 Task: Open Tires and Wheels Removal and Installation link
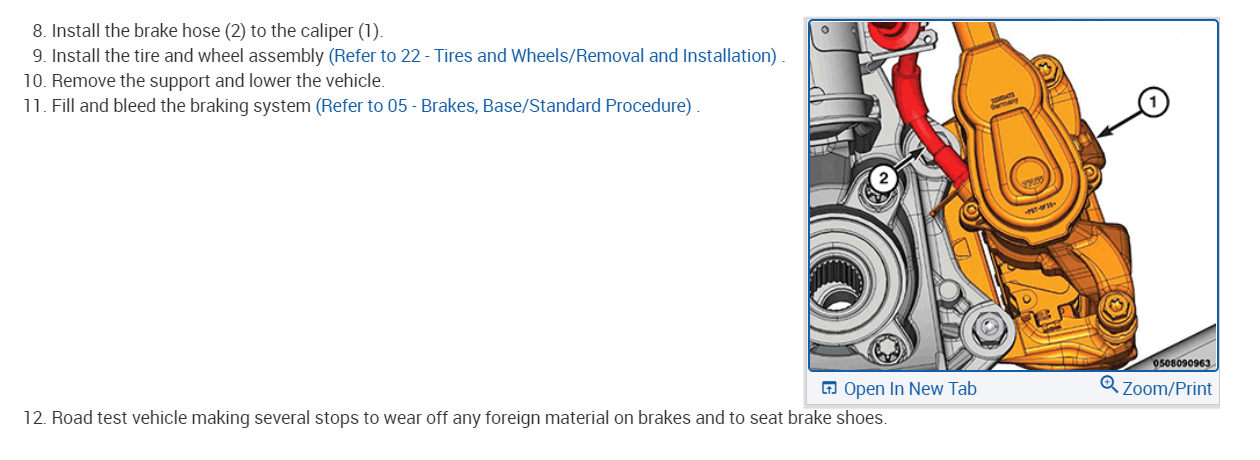coord(552,56)
